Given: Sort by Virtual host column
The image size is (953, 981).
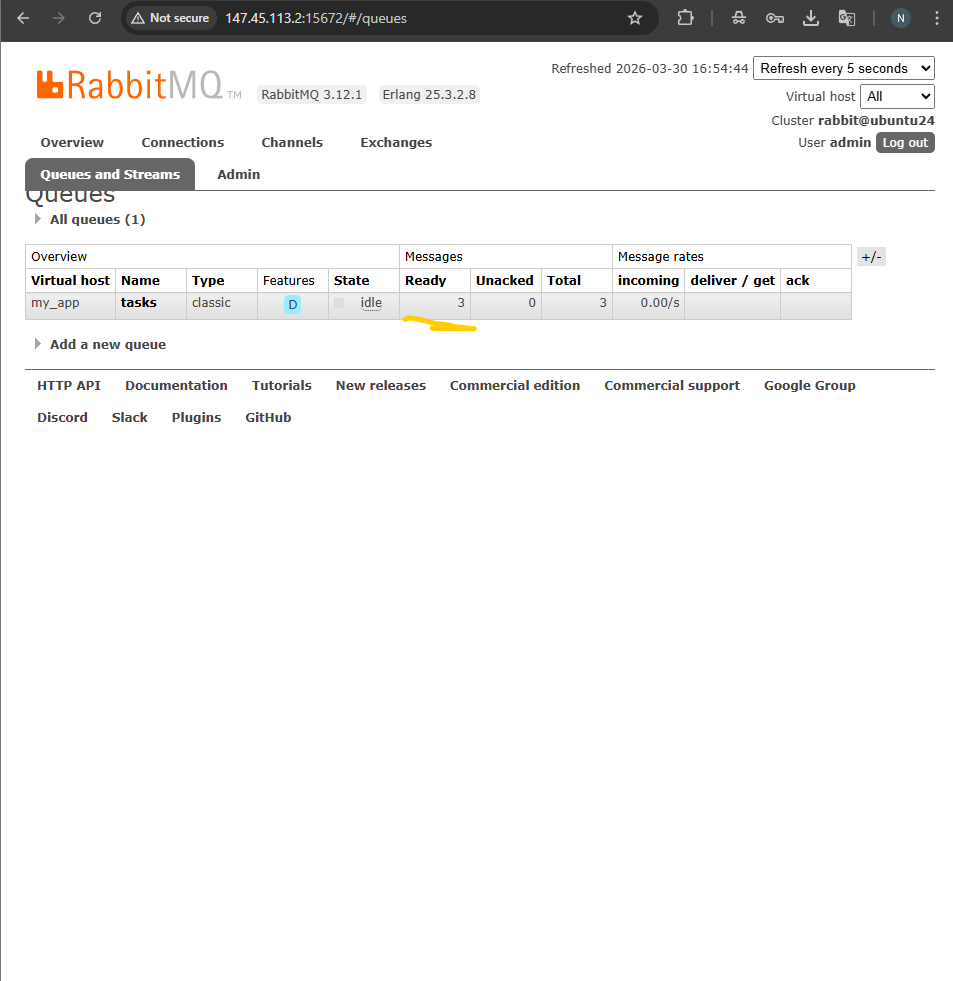Looking at the screenshot, I should click(70, 281).
